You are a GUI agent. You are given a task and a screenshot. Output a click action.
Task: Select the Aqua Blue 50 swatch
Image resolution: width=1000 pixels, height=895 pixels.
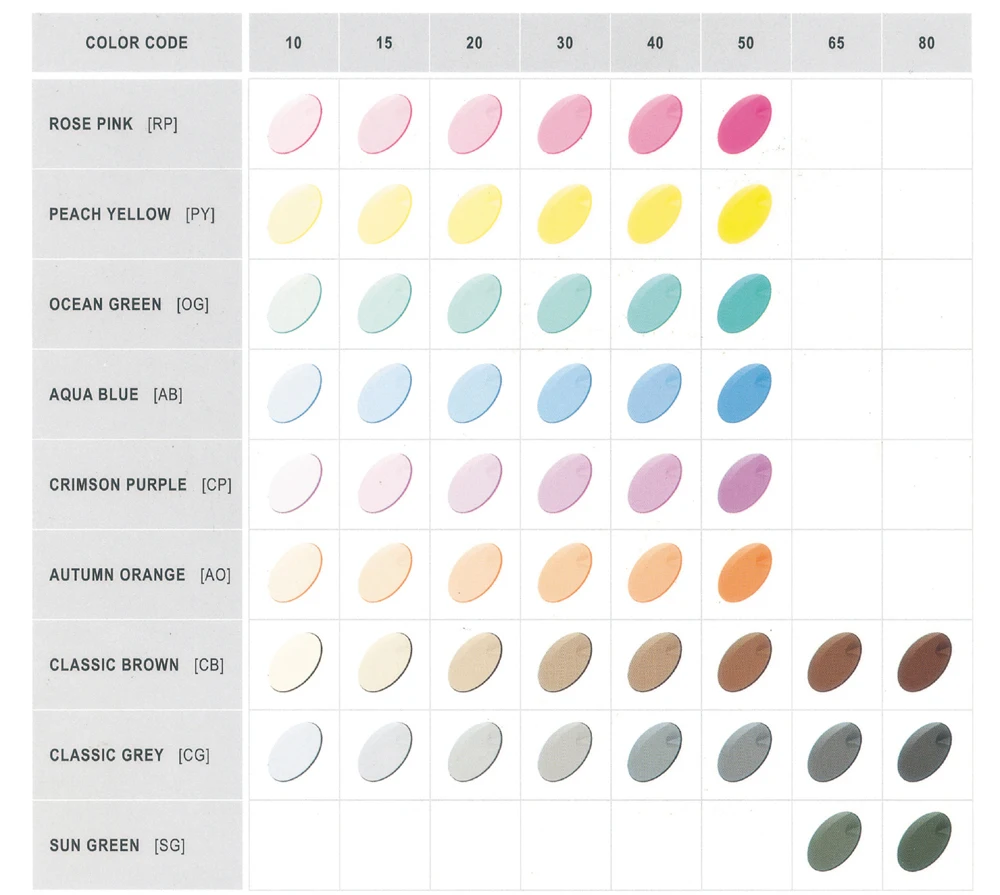745,393
